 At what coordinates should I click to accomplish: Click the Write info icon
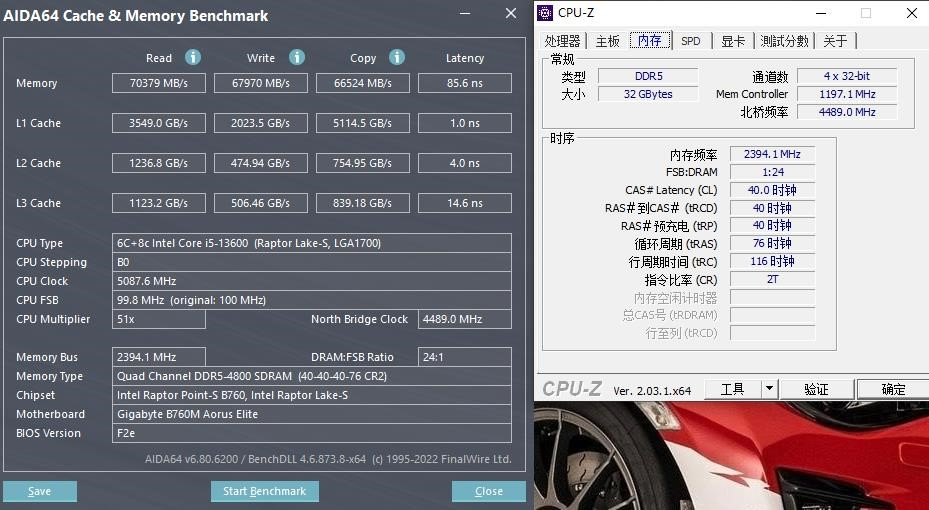pyautogui.click(x=297, y=57)
